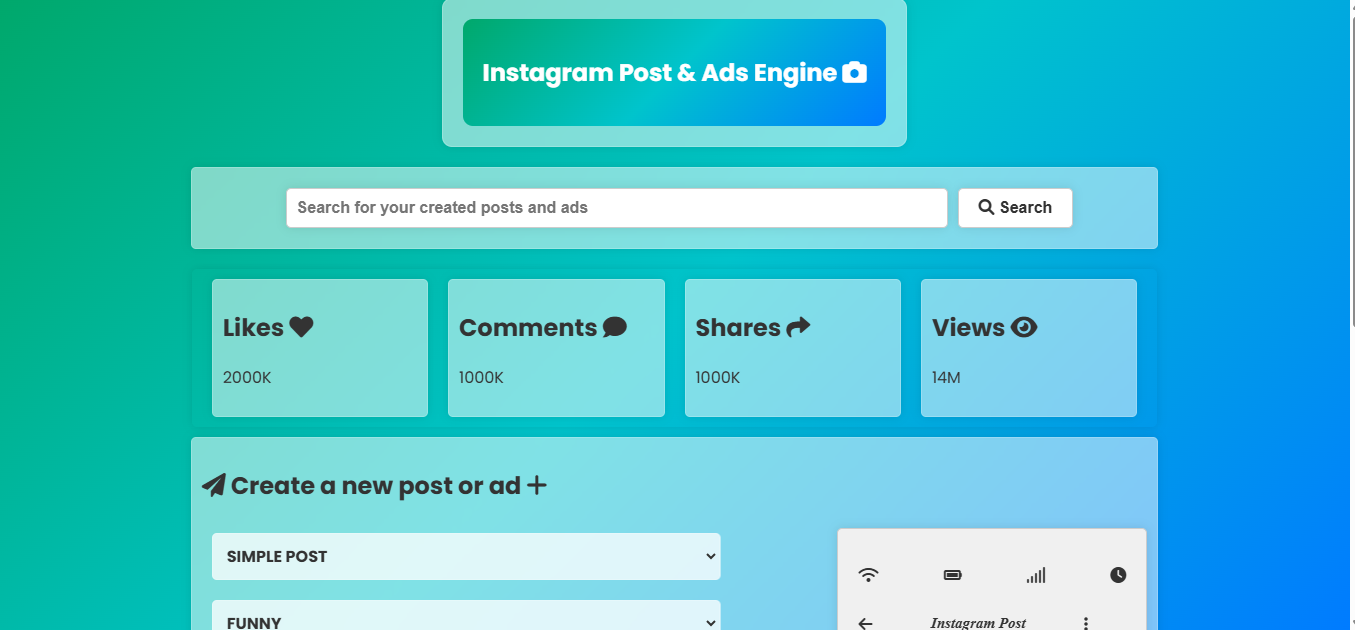
Task: Click the magnifying glass inside the Search button
Action: [x=985, y=207]
